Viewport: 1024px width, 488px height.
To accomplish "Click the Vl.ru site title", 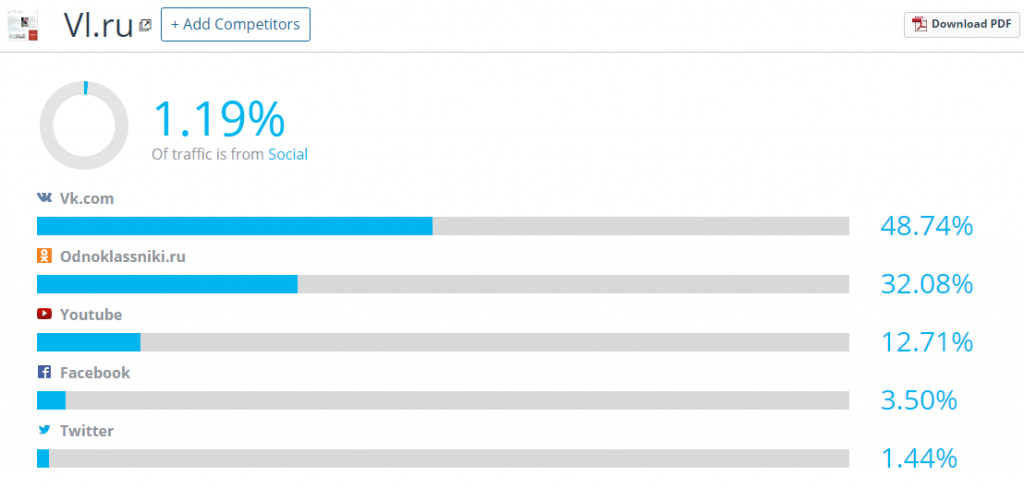I will point(98,25).
